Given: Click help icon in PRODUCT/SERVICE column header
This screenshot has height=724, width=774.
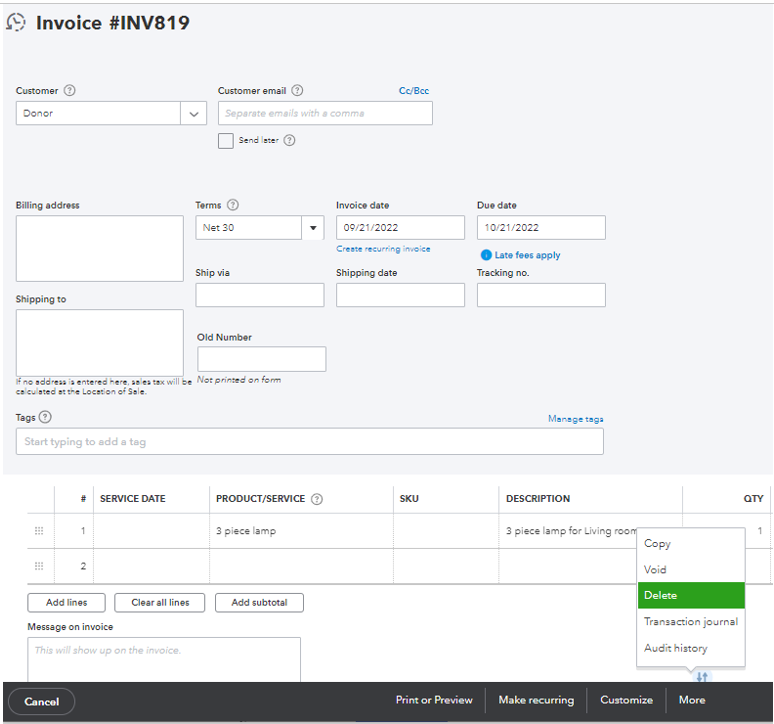Looking at the screenshot, I should coord(317,499).
